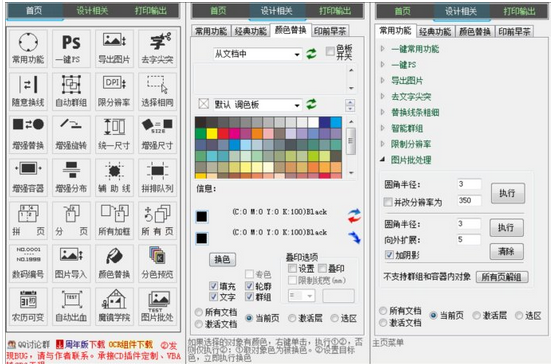Expand the 默认调色板 palette dropdown
551x364 pixels.
coord(257,105)
